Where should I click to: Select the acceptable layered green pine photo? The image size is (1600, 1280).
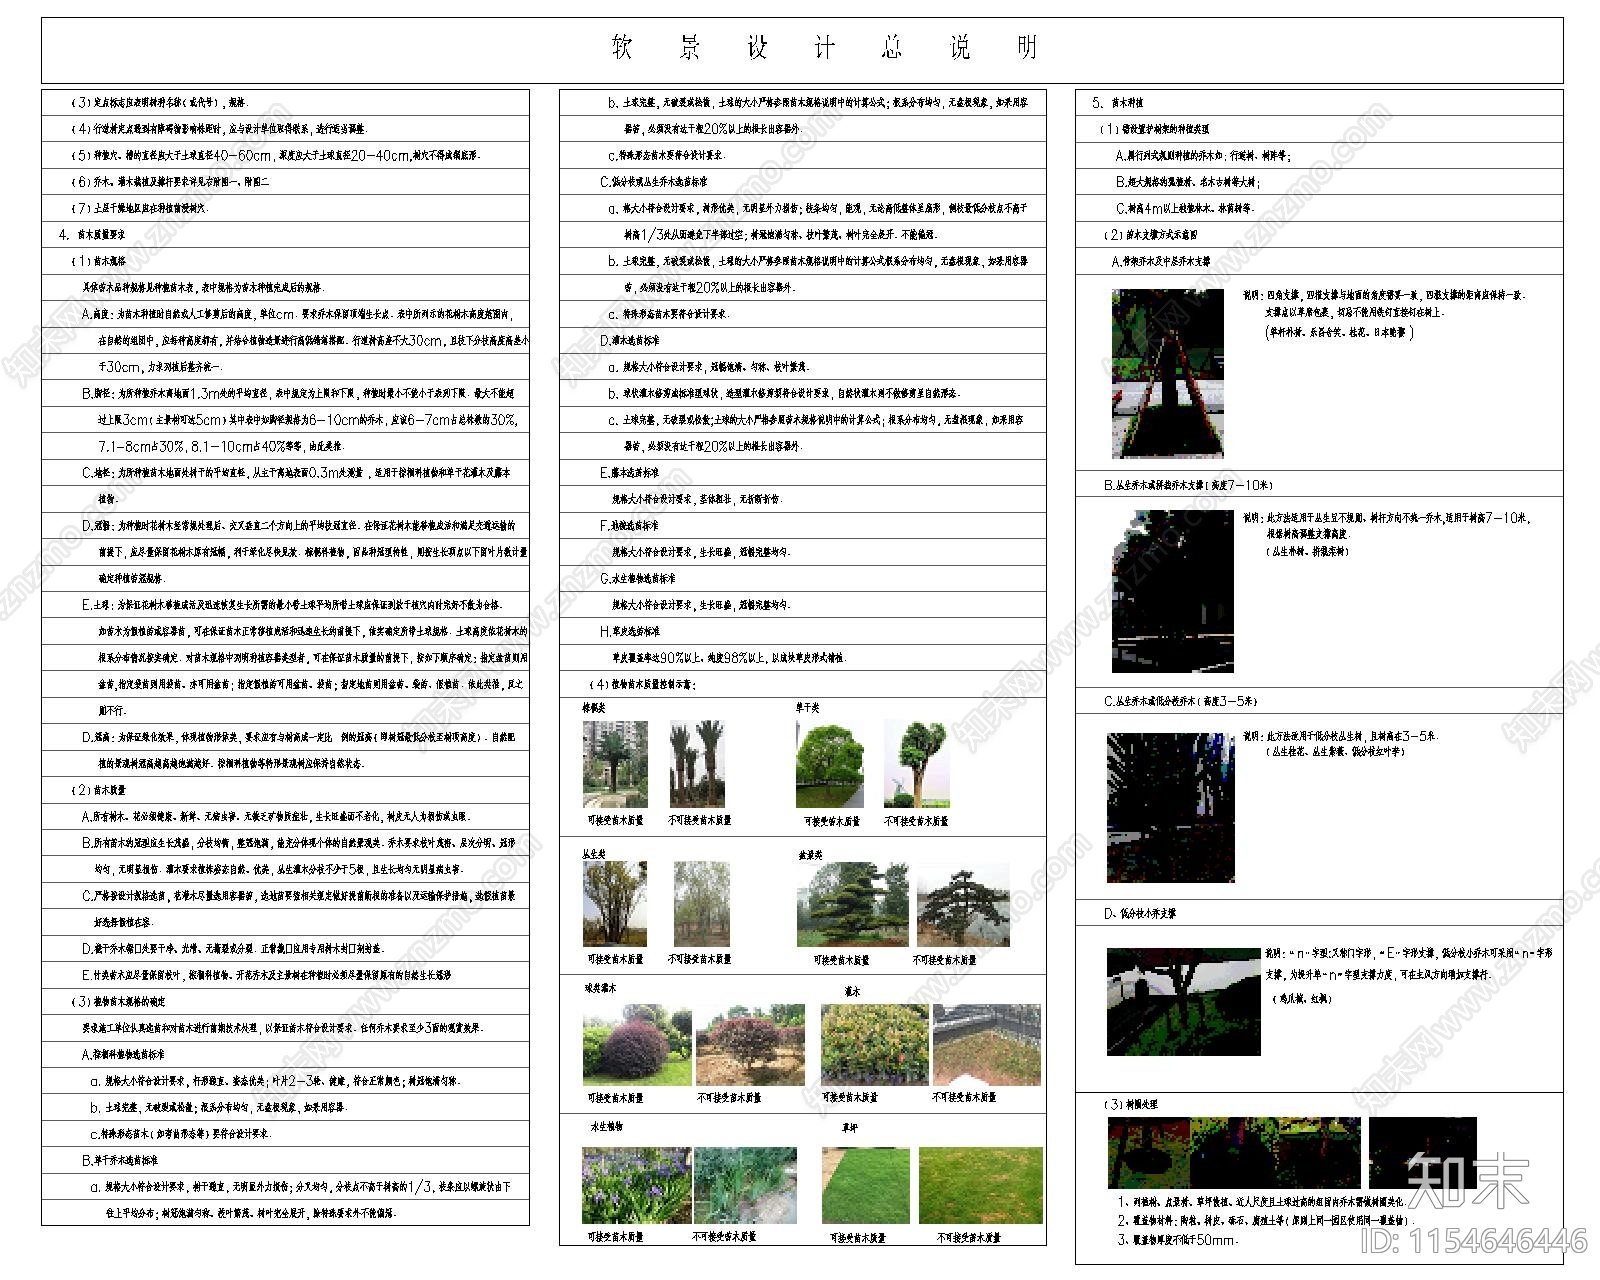[x=853, y=904]
